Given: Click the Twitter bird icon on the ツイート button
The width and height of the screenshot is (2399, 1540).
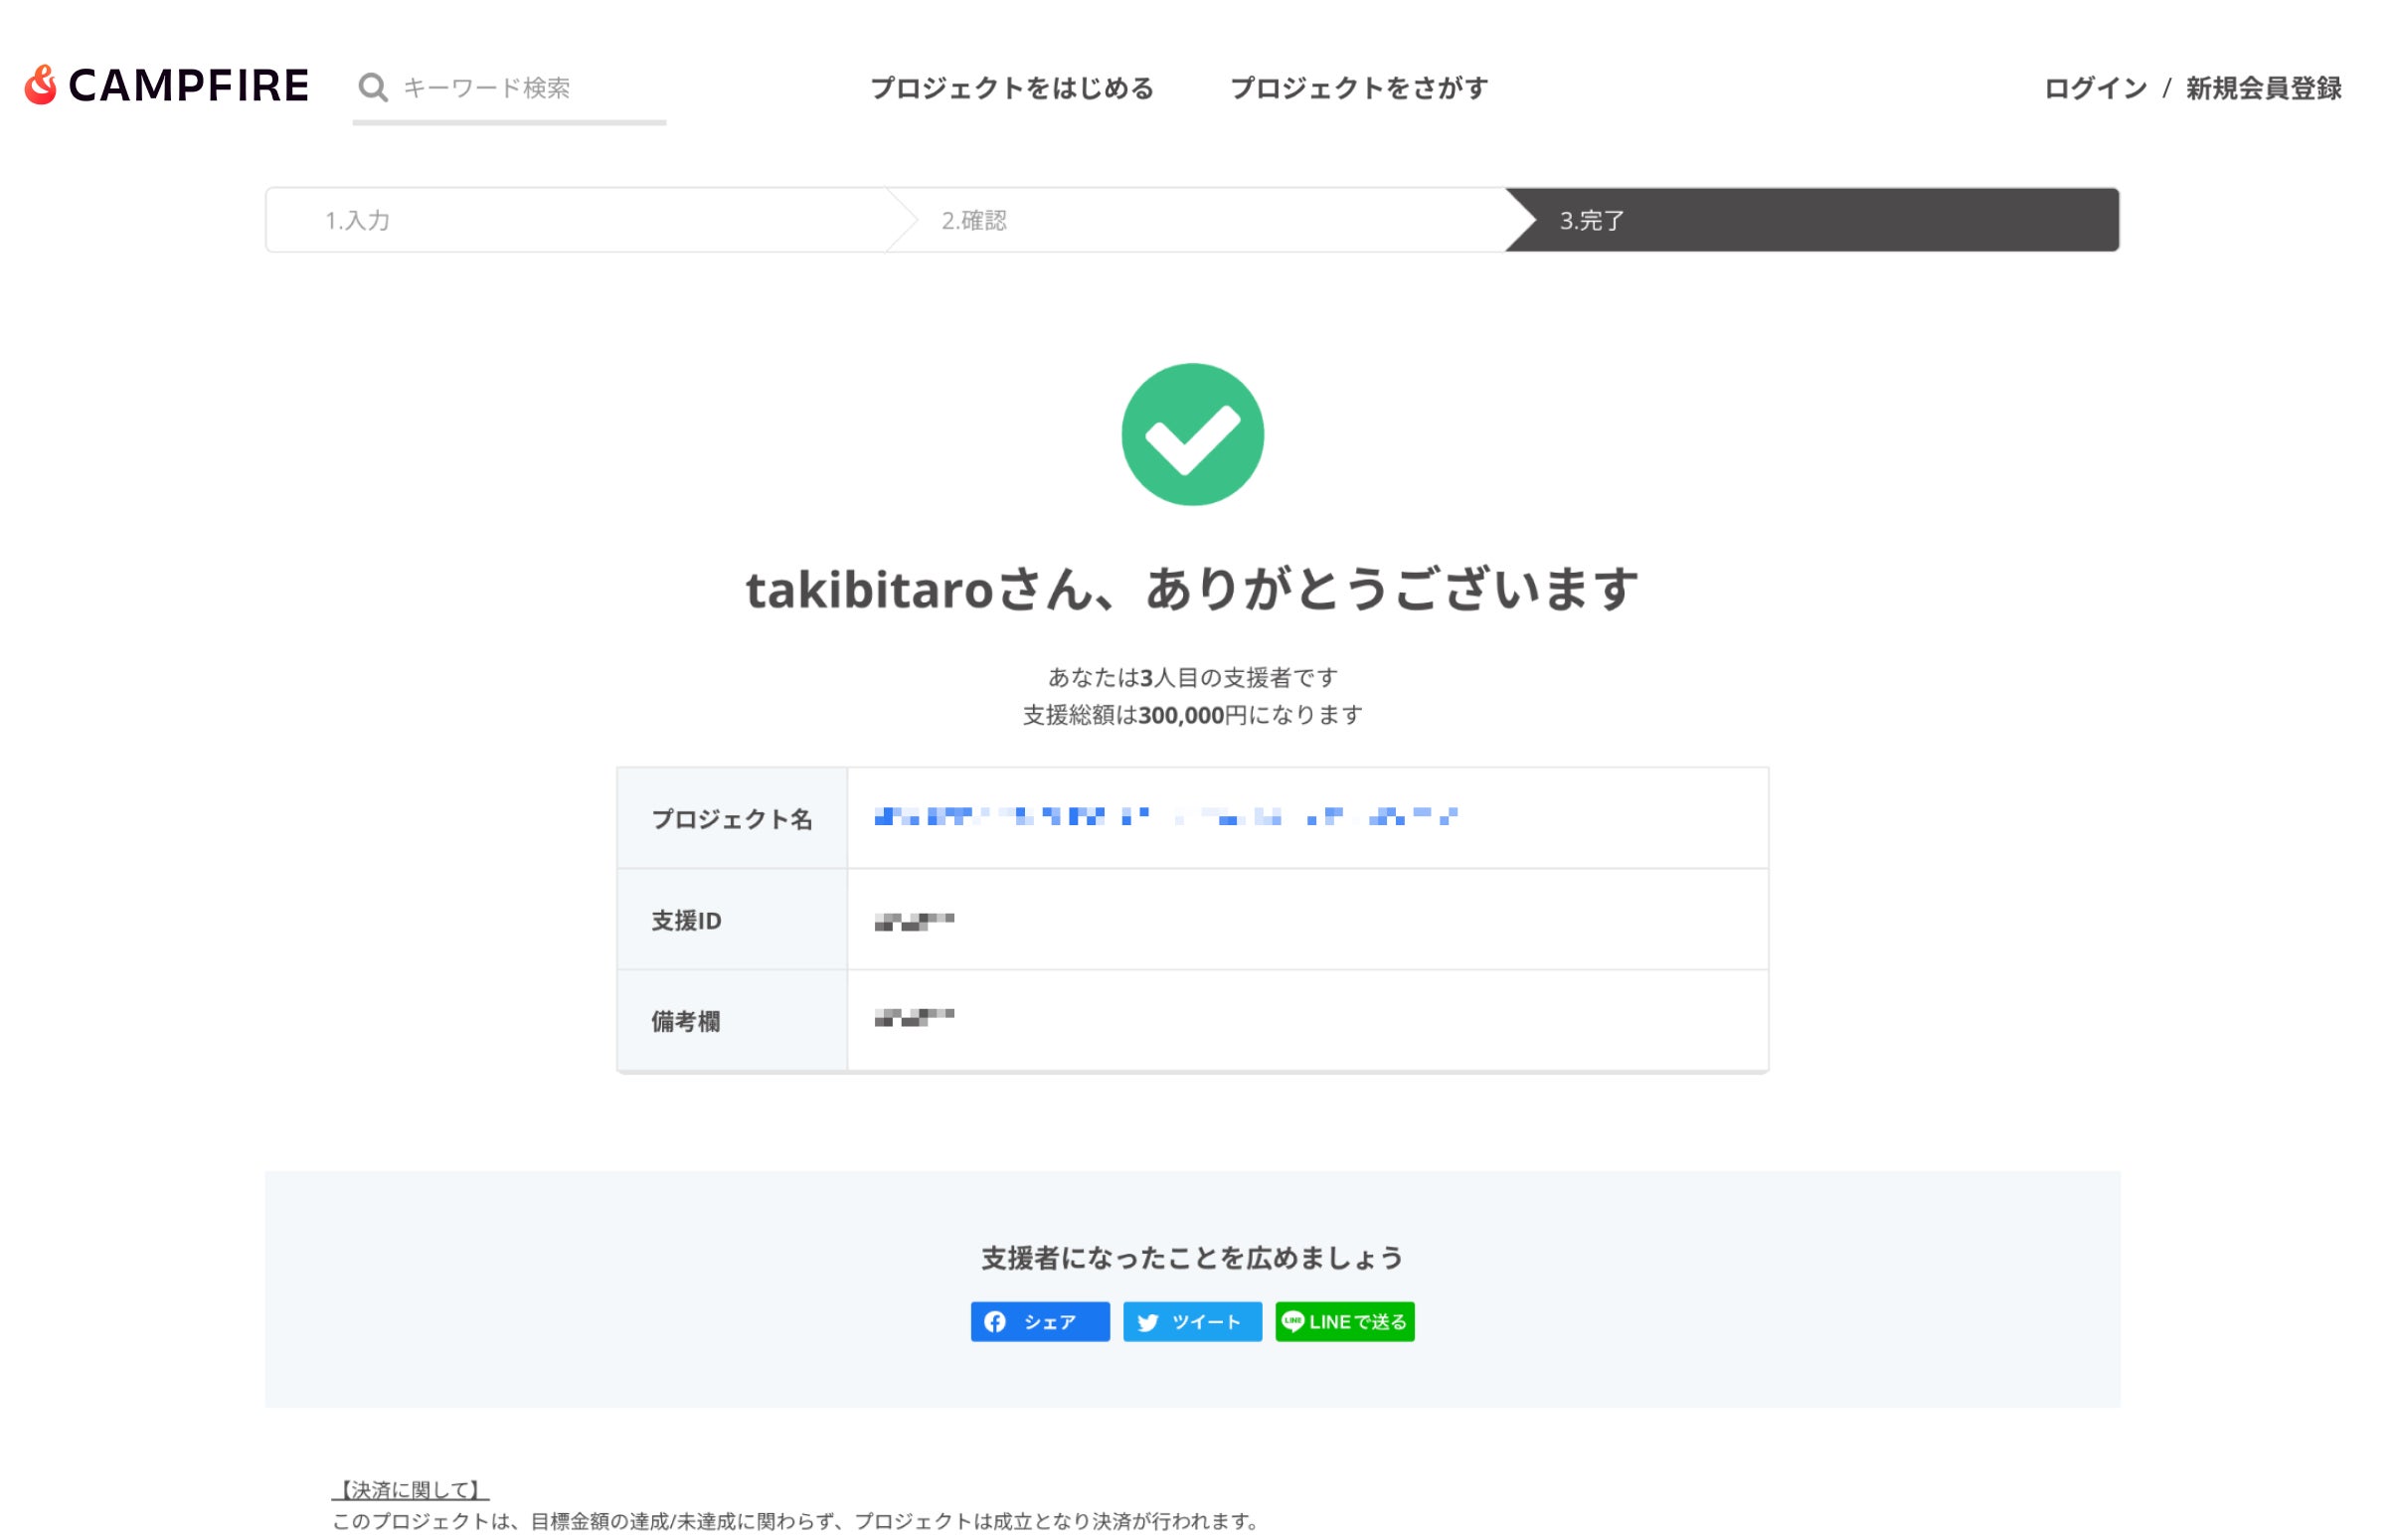Looking at the screenshot, I should 1149,1322.
